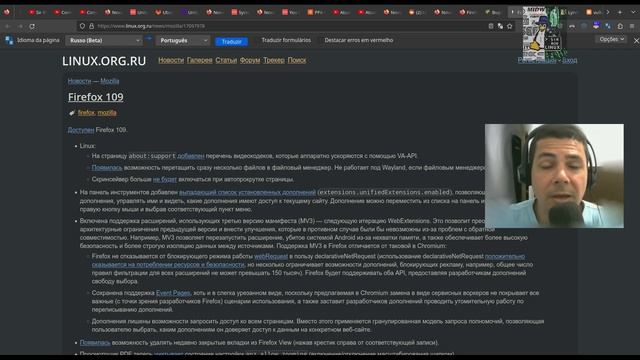Click the blue Traduzir button
This screenshot has height=360, width=640.
pyautogui.click(x=231, y=41)
